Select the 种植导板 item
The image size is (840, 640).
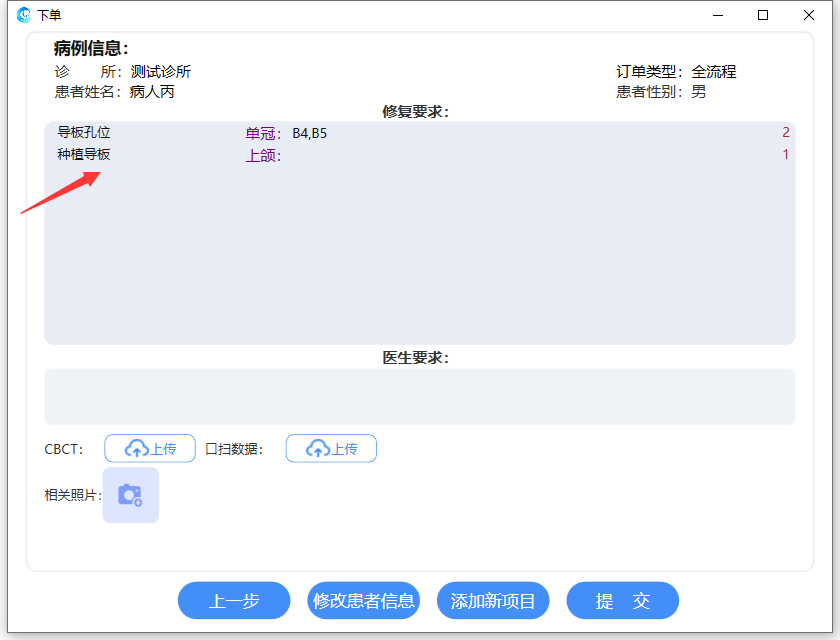(84, 155)
